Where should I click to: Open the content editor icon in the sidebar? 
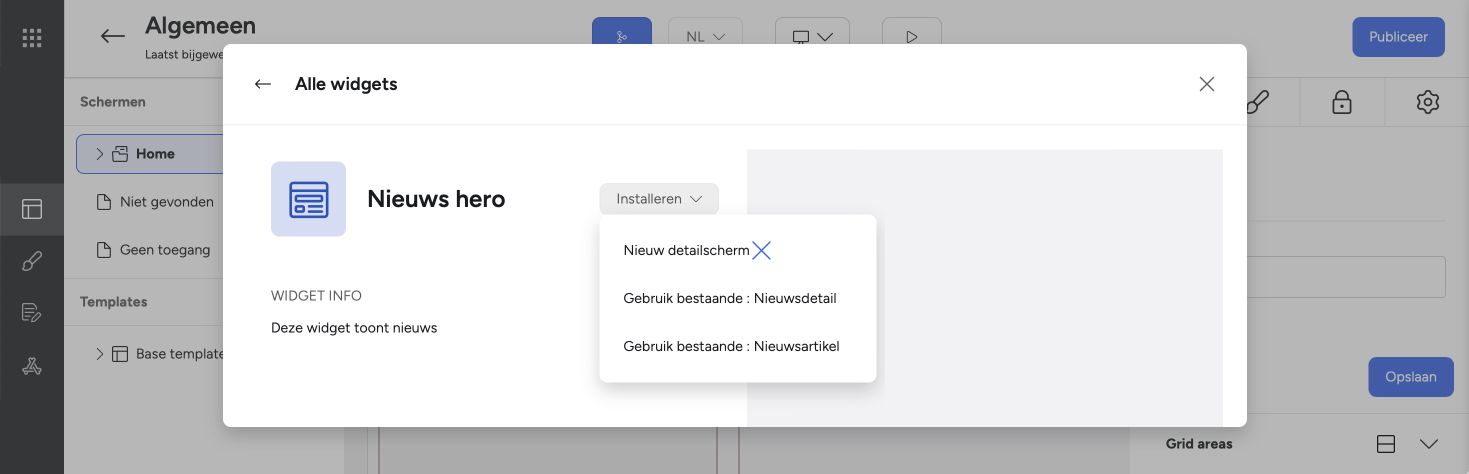coord(32,313)
